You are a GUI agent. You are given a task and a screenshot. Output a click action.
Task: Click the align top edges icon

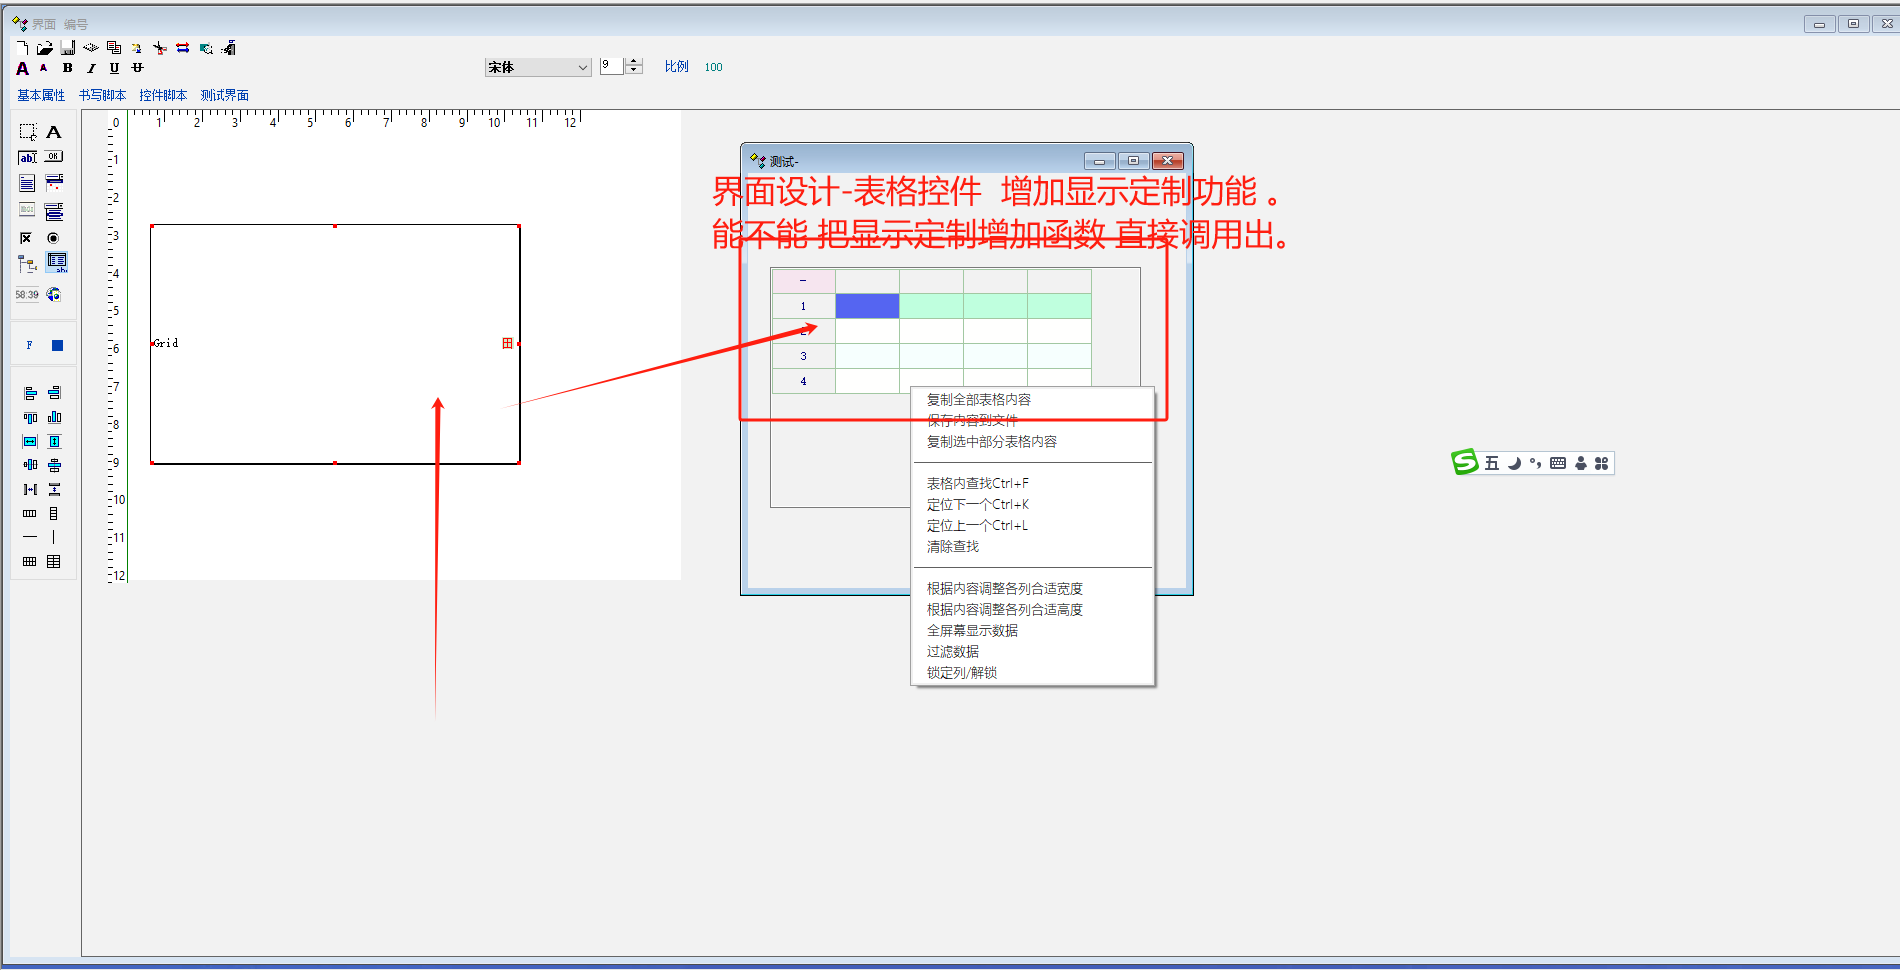(30, 417)
